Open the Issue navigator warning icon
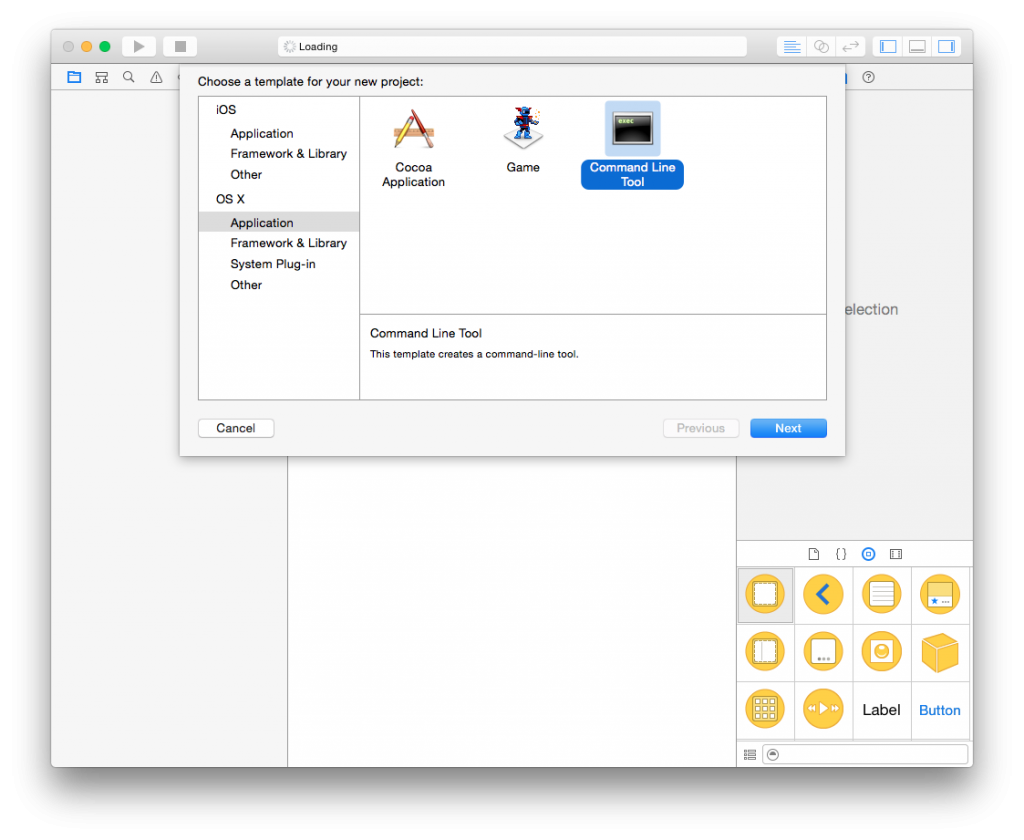1024x840 pixels. 156,77
